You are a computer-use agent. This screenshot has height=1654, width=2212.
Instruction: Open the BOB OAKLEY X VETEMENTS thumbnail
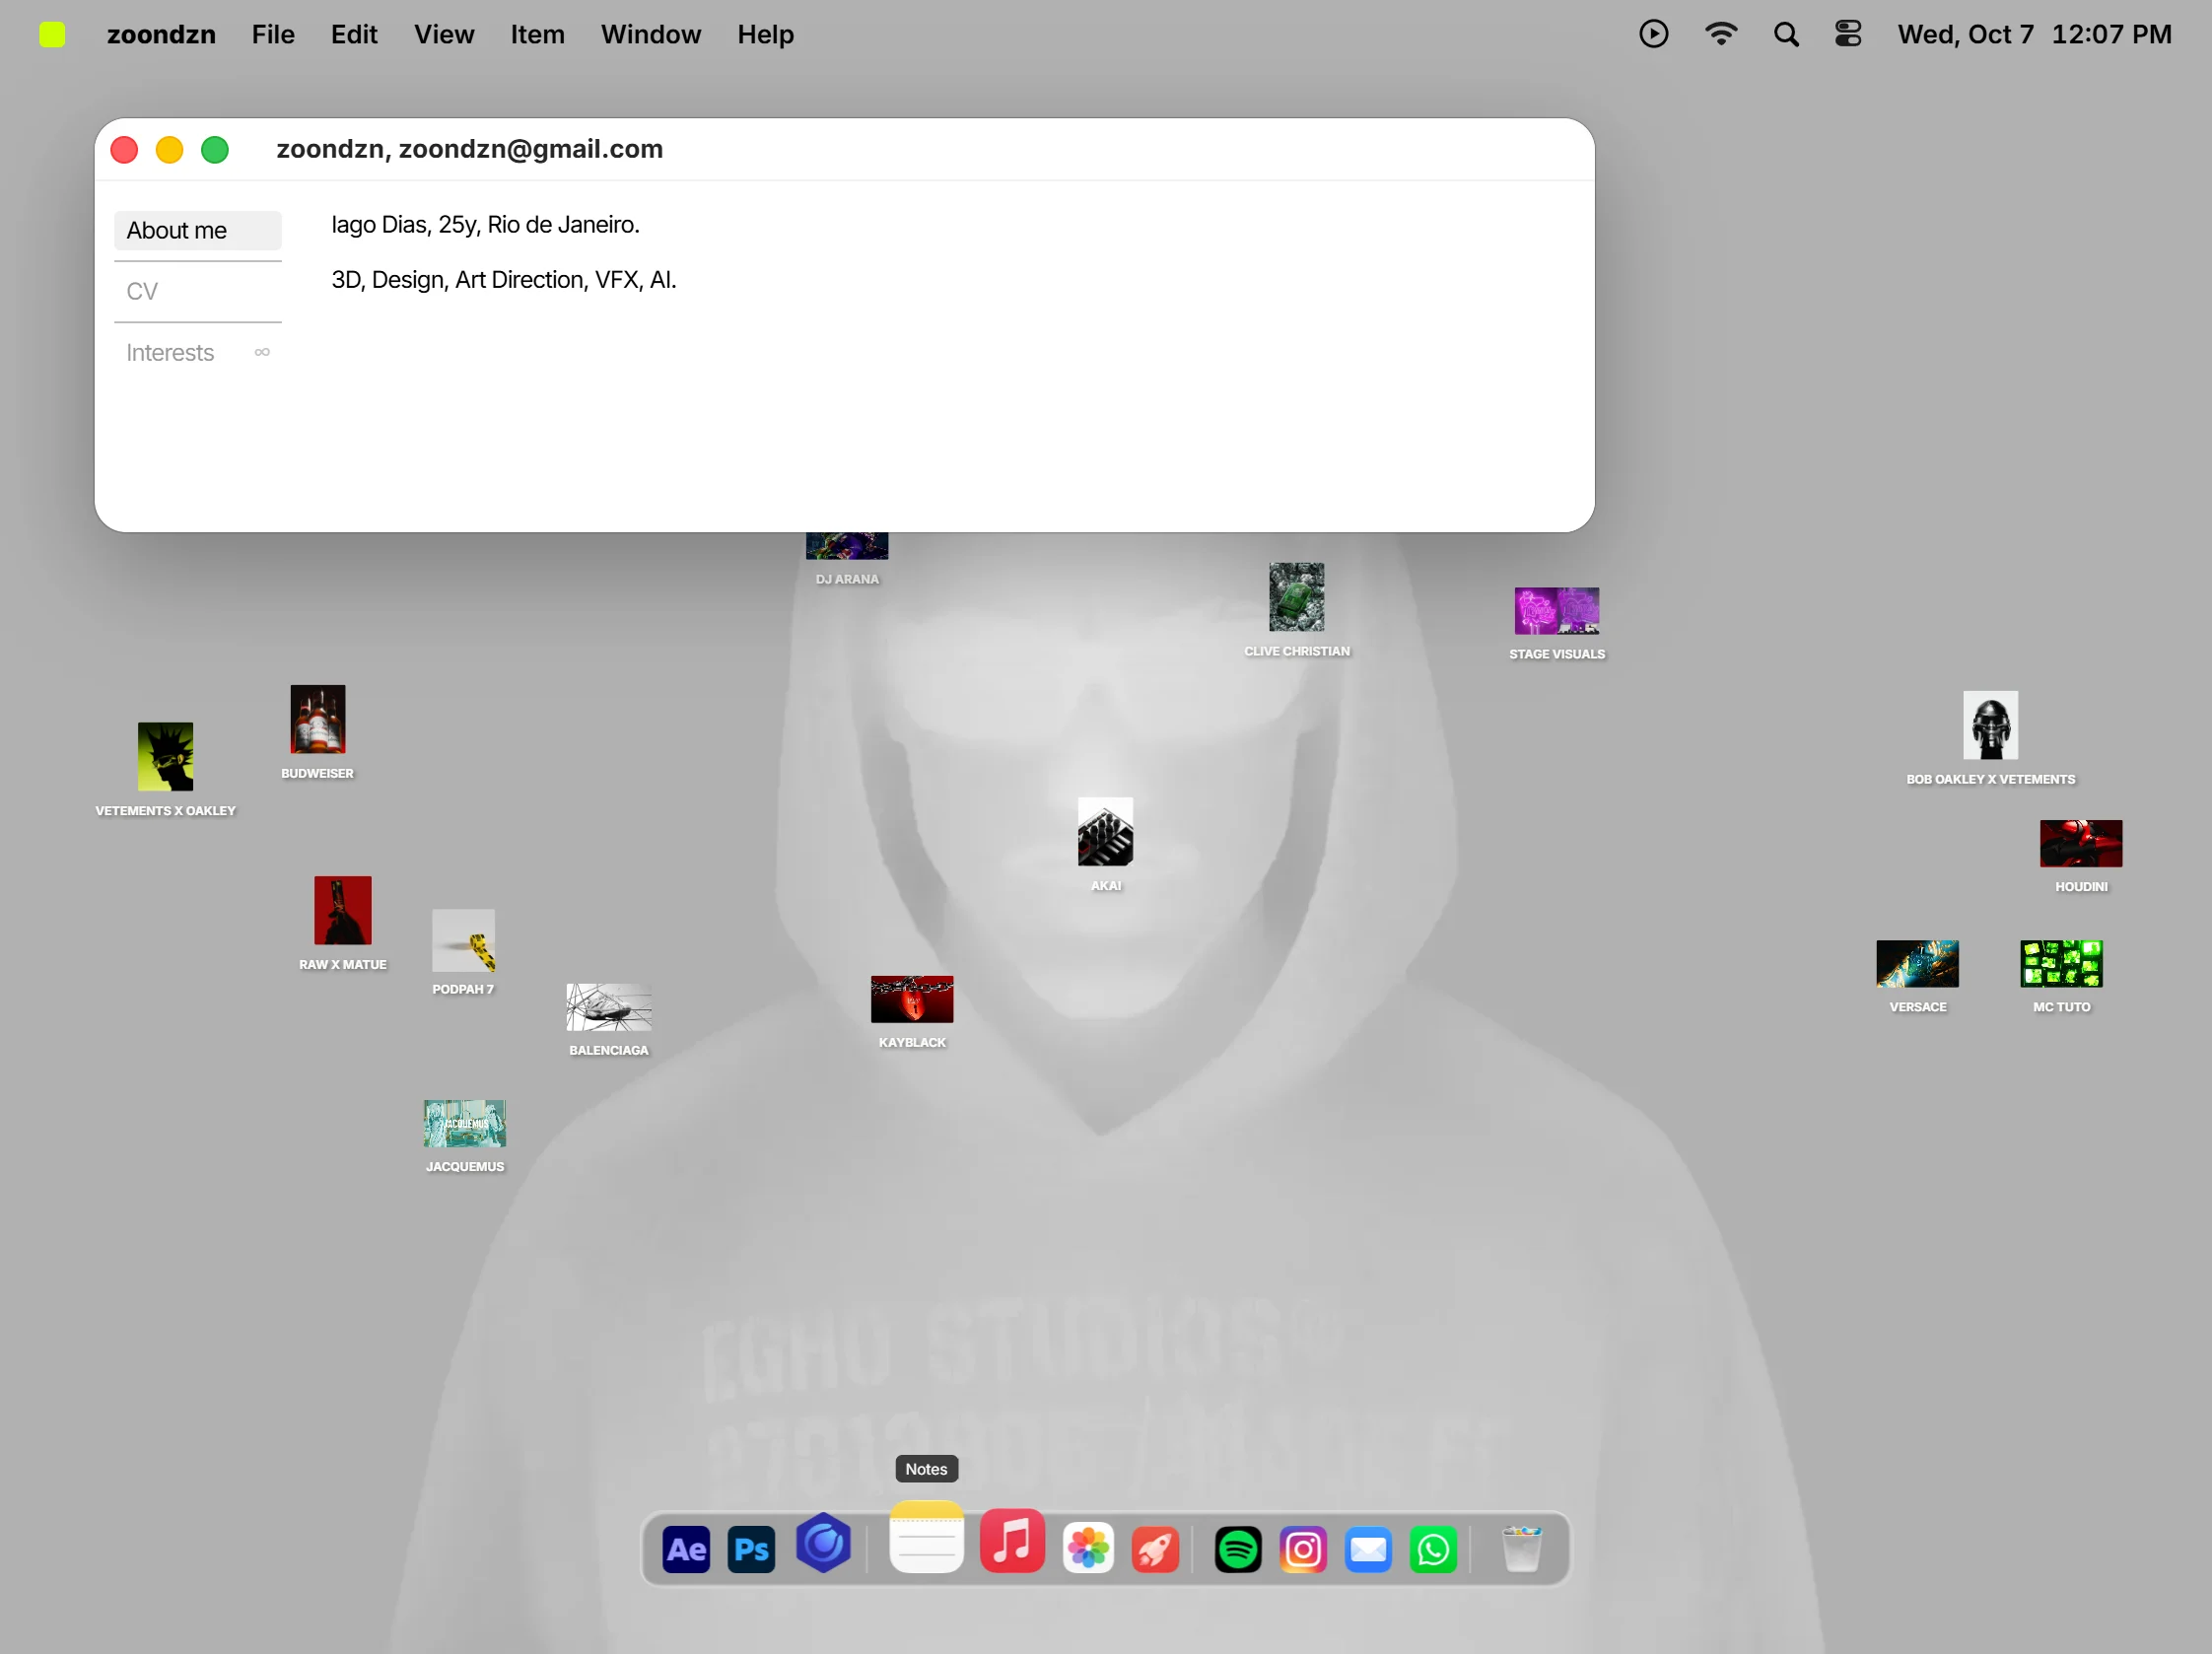coord(1990,725)
